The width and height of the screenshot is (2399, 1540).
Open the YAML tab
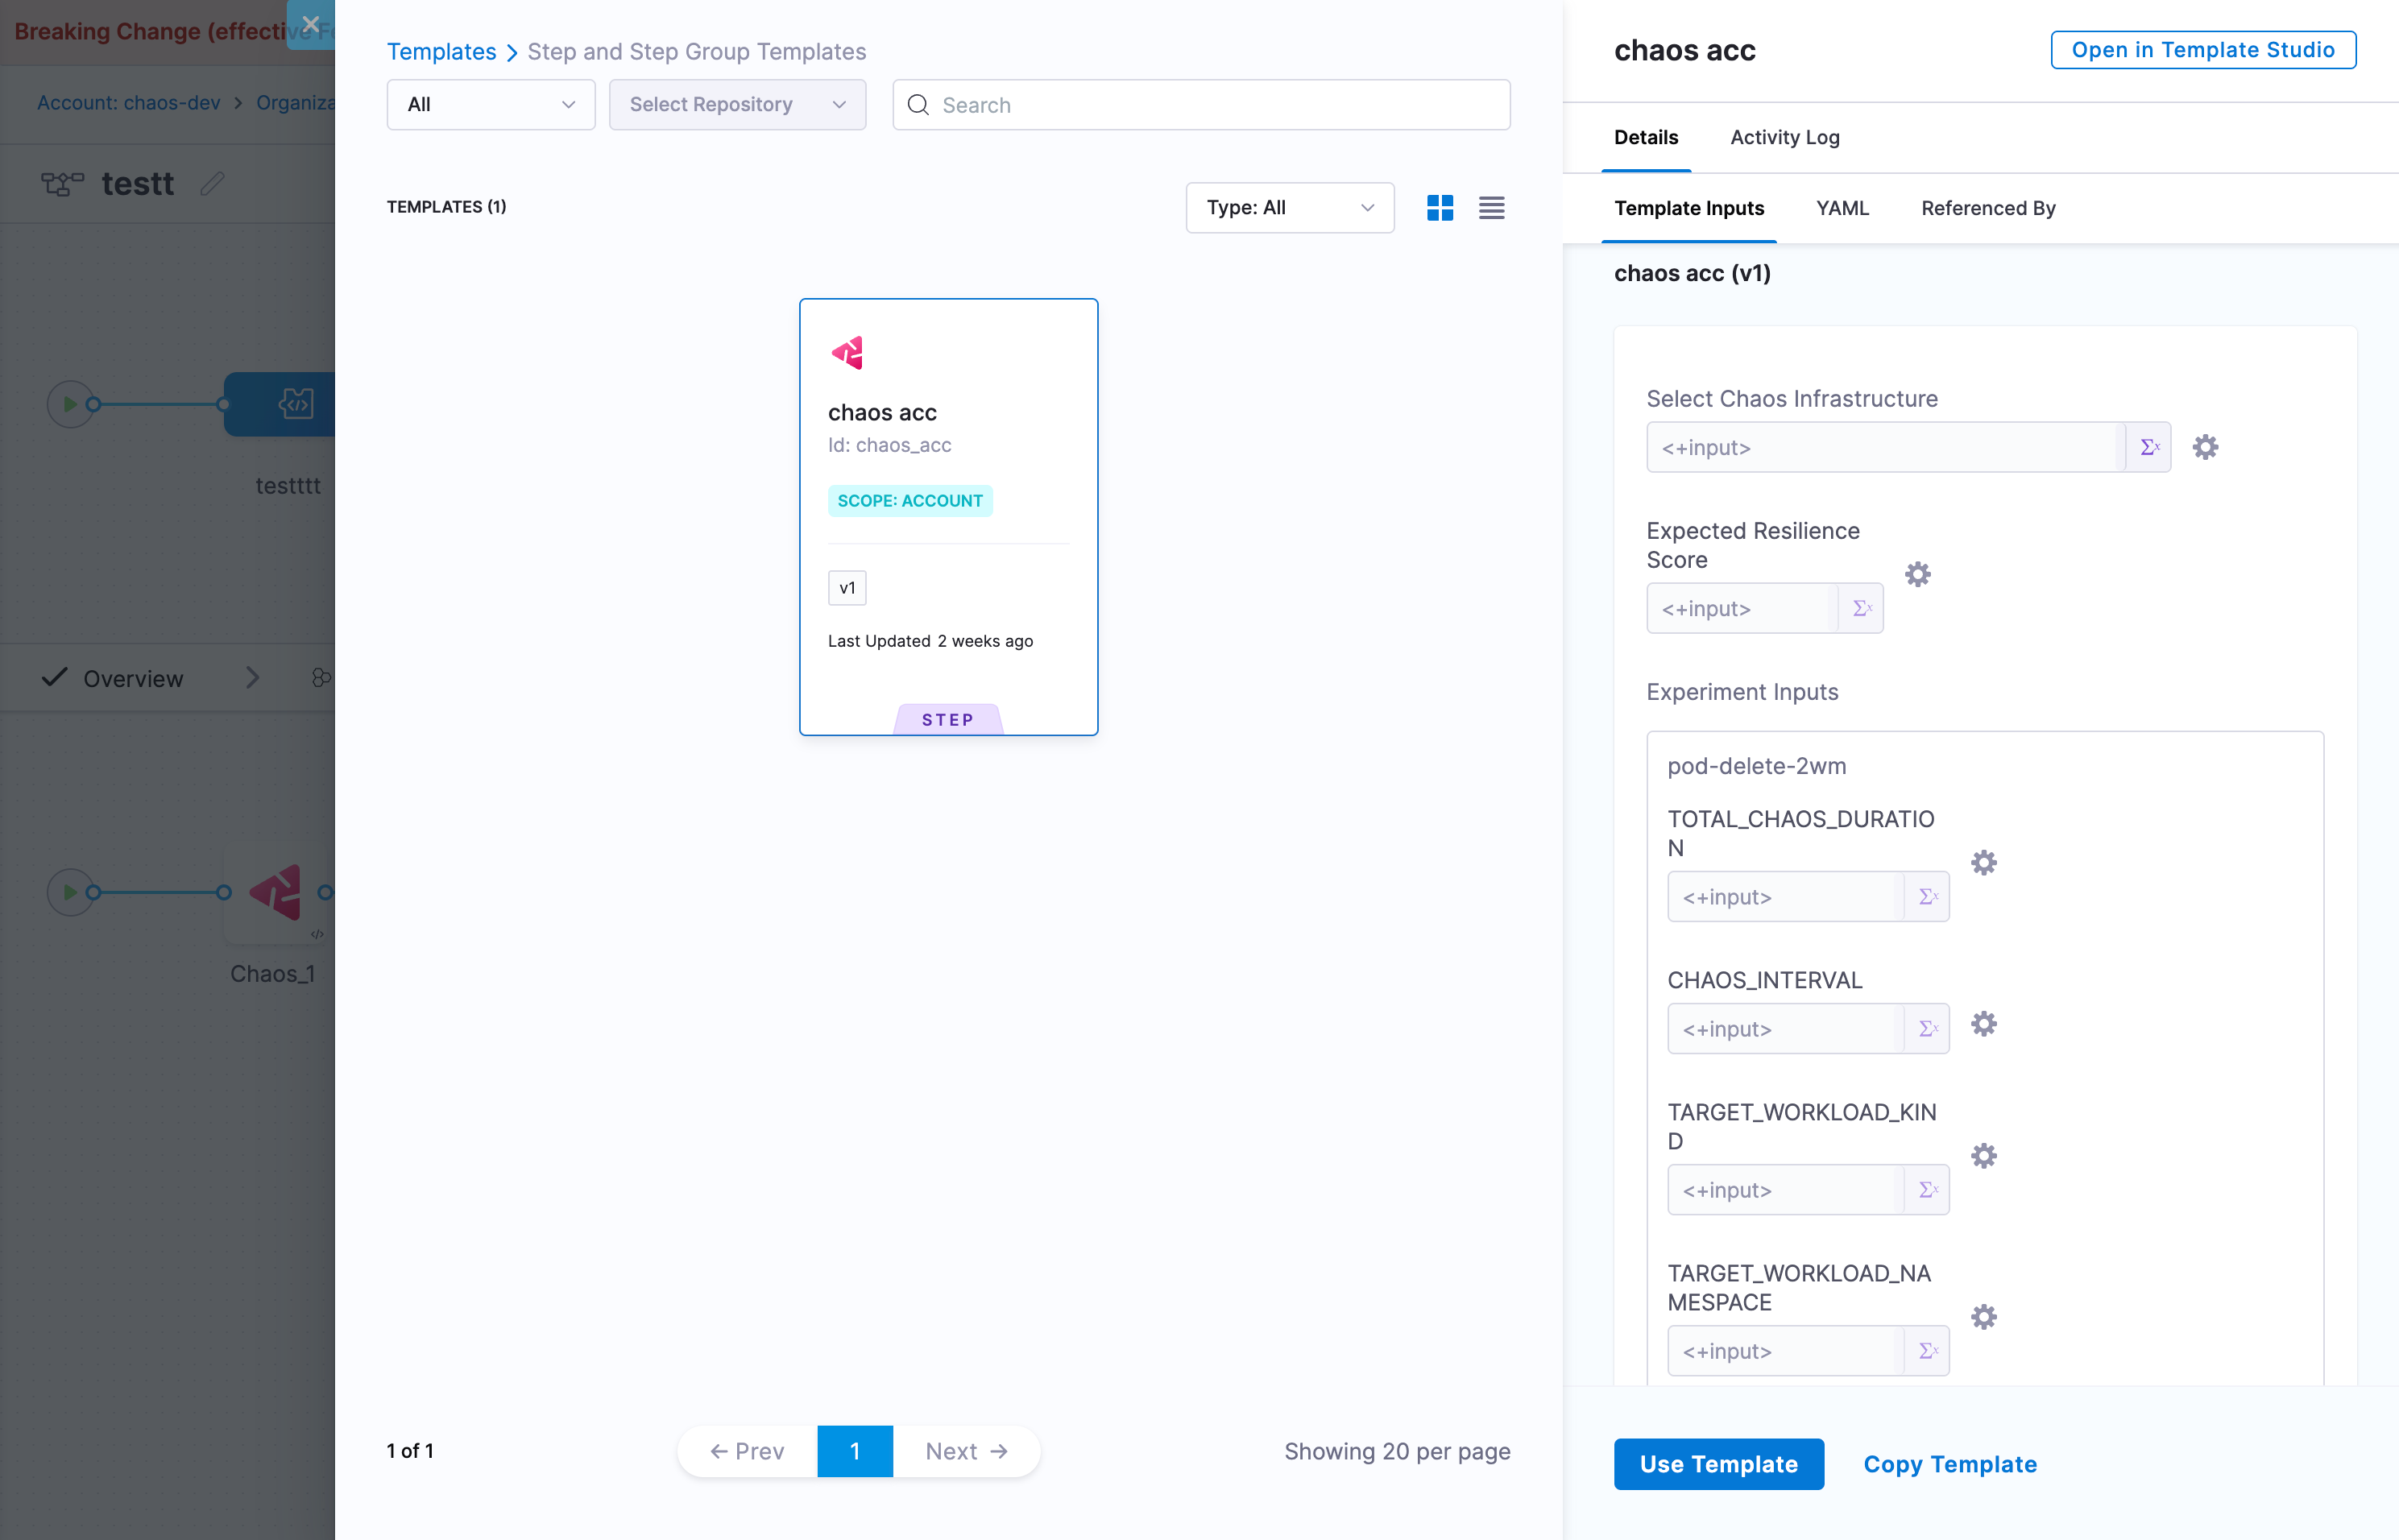tap(1842, 208)
